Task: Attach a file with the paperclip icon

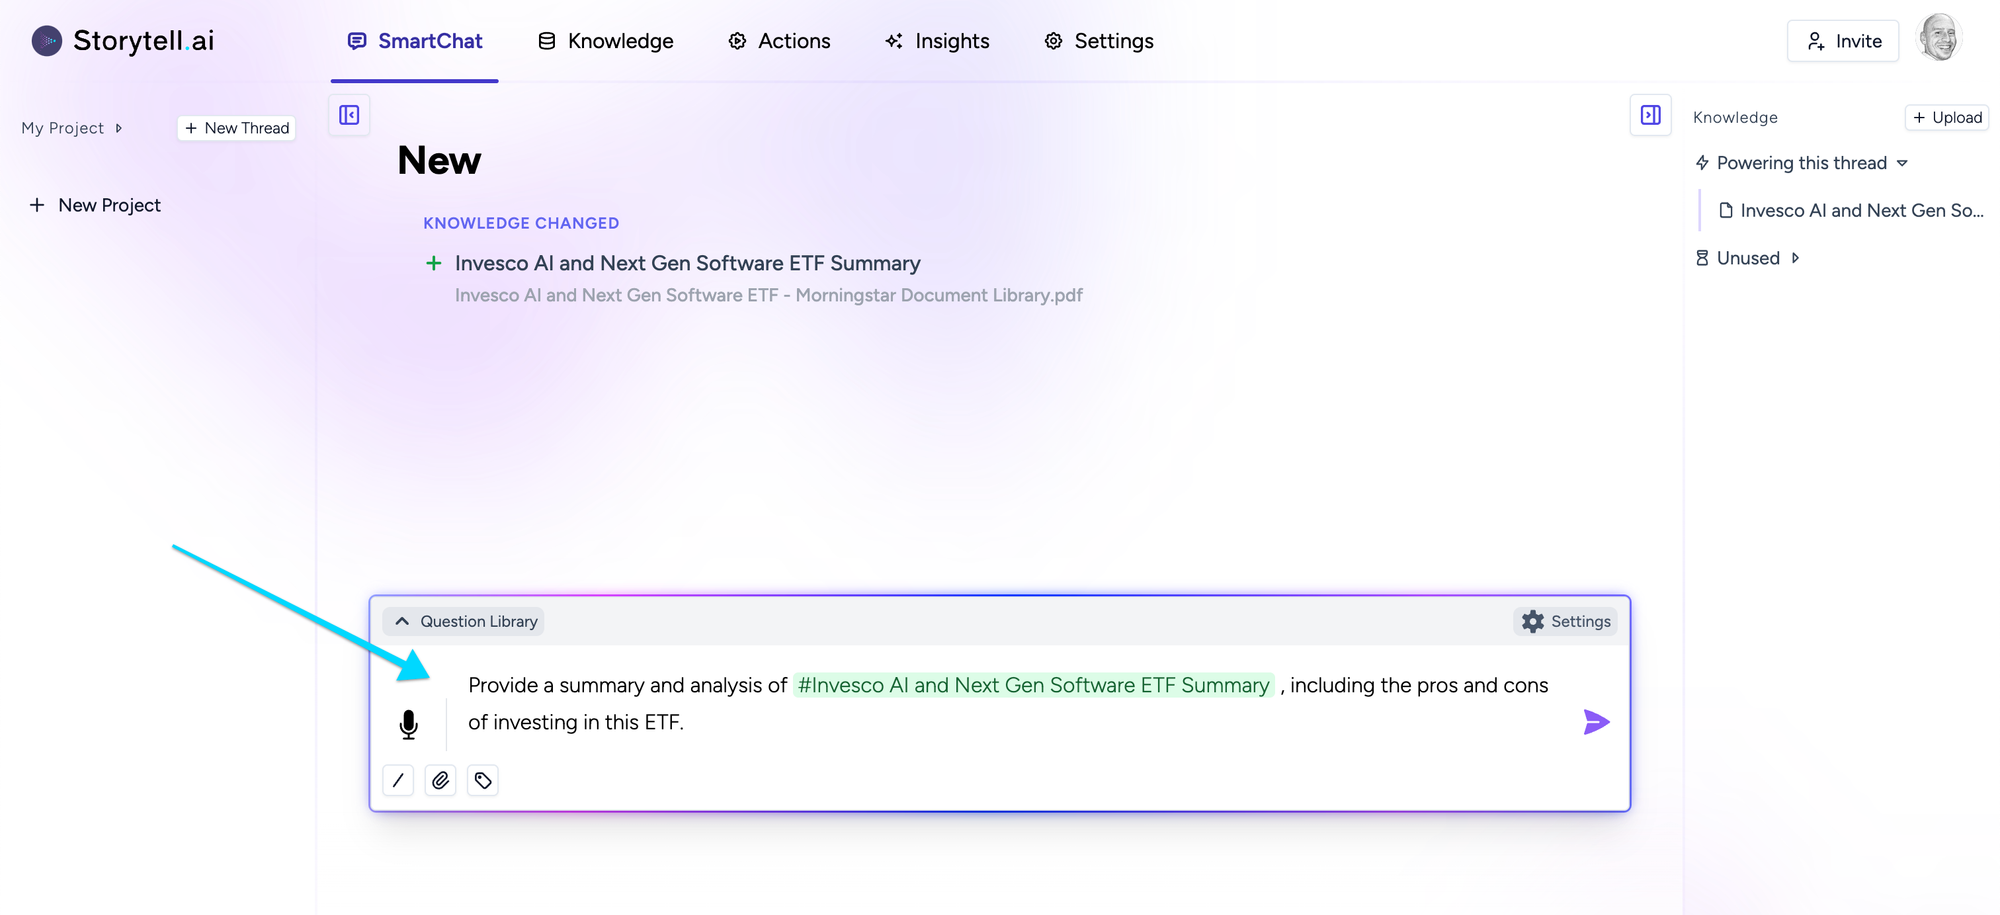Action: point(440,780)
